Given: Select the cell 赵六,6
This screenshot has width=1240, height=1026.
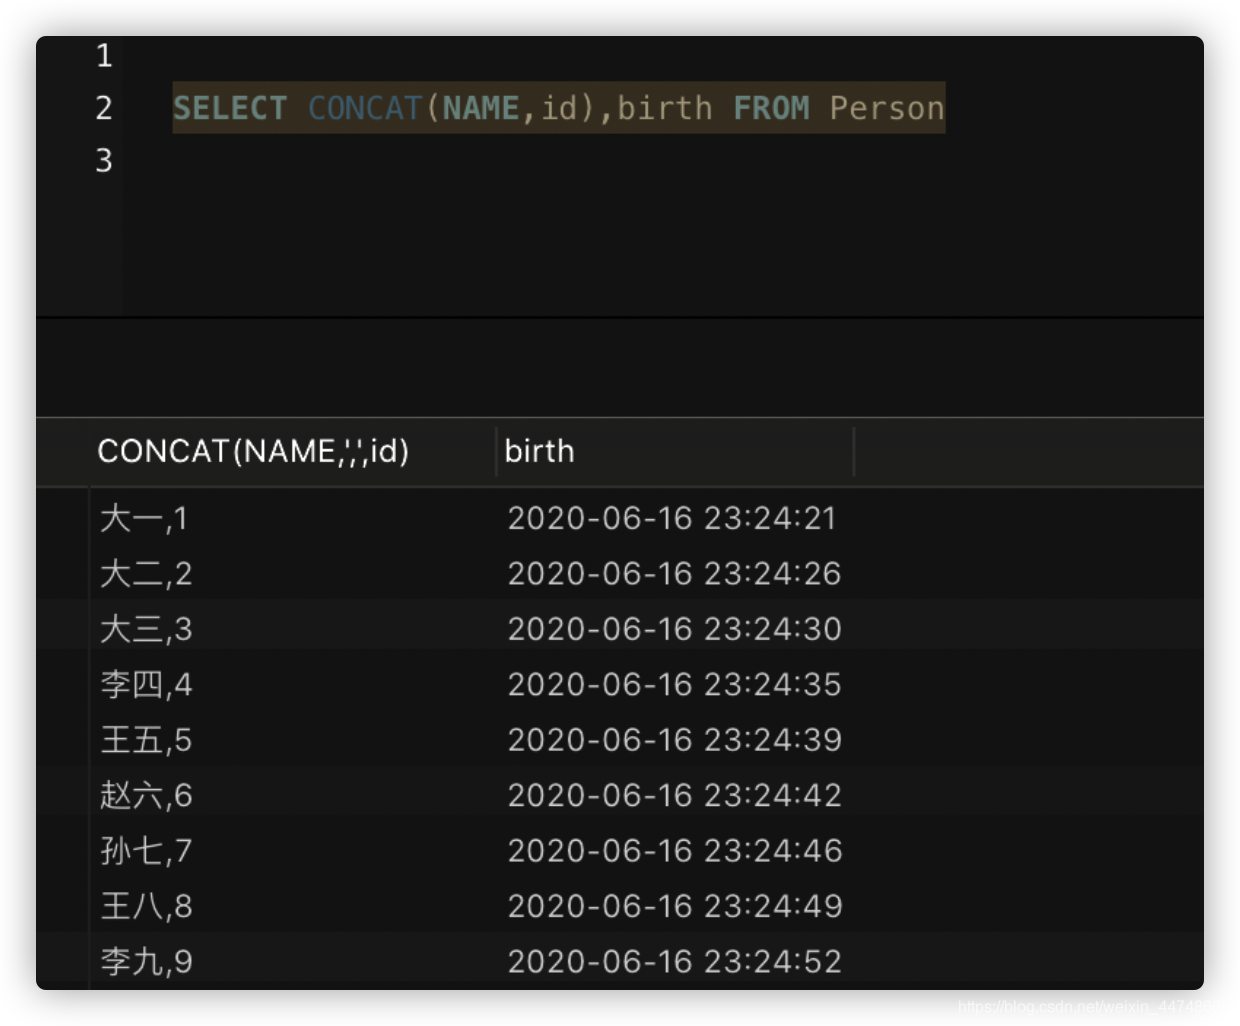Looking at the screenshot, I should tap(146, 795).
